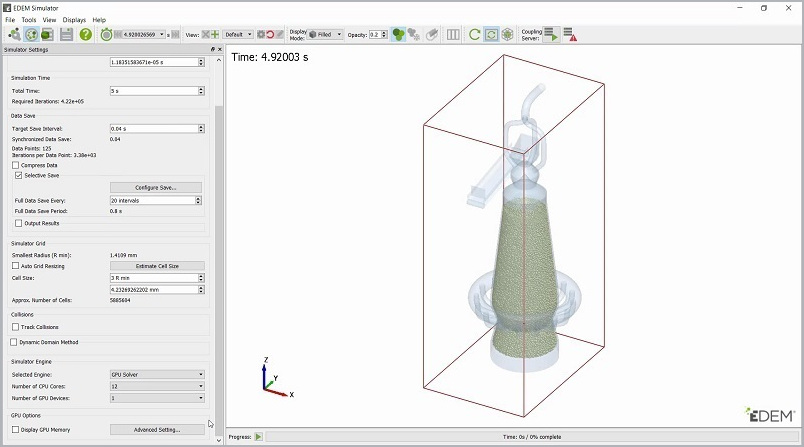Screen dimensions: 804x447
Task: Open the green Help question mark icon
Action: click(86, 34)
